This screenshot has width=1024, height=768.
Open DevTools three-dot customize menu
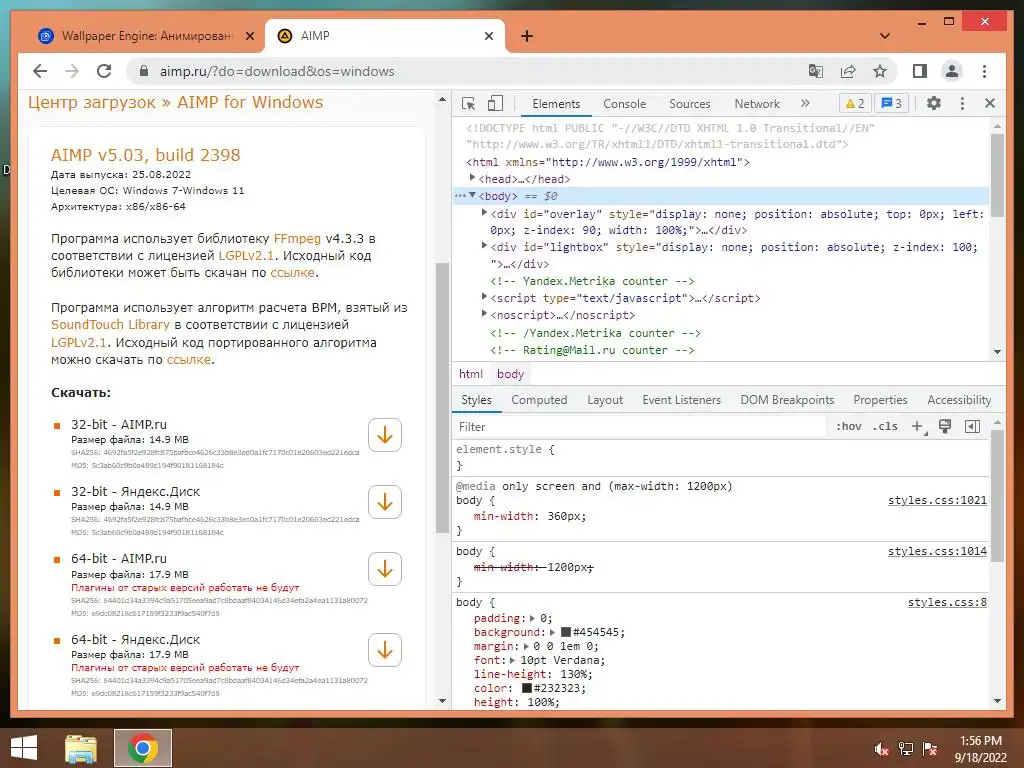(962, 103)
